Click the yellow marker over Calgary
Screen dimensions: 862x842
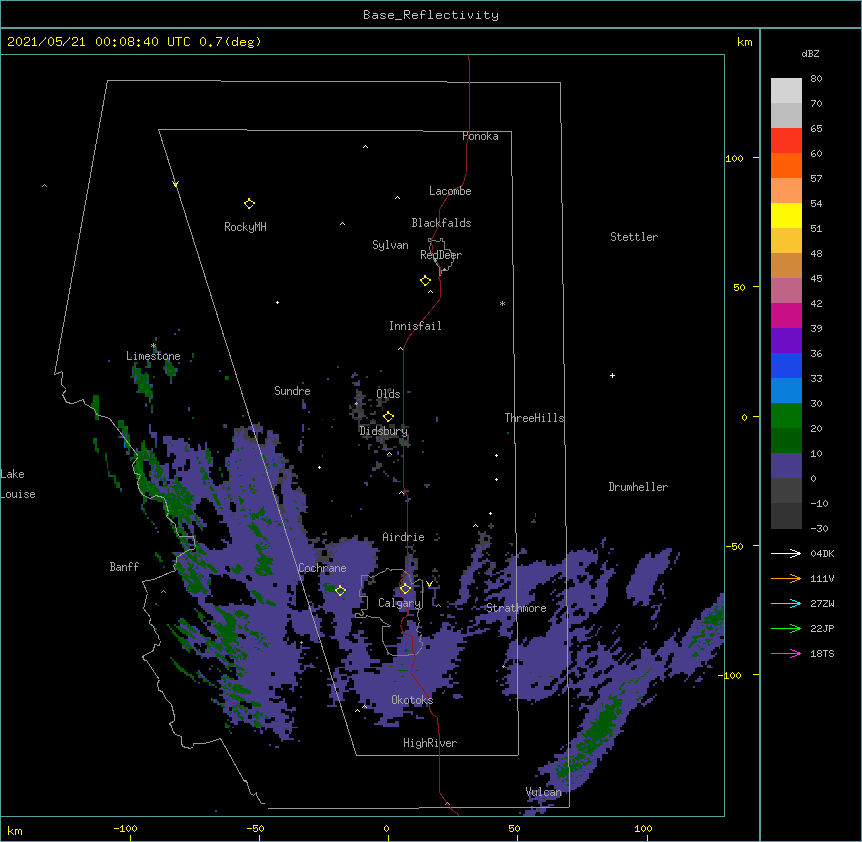pyautogui.click(x=405, y=589)
